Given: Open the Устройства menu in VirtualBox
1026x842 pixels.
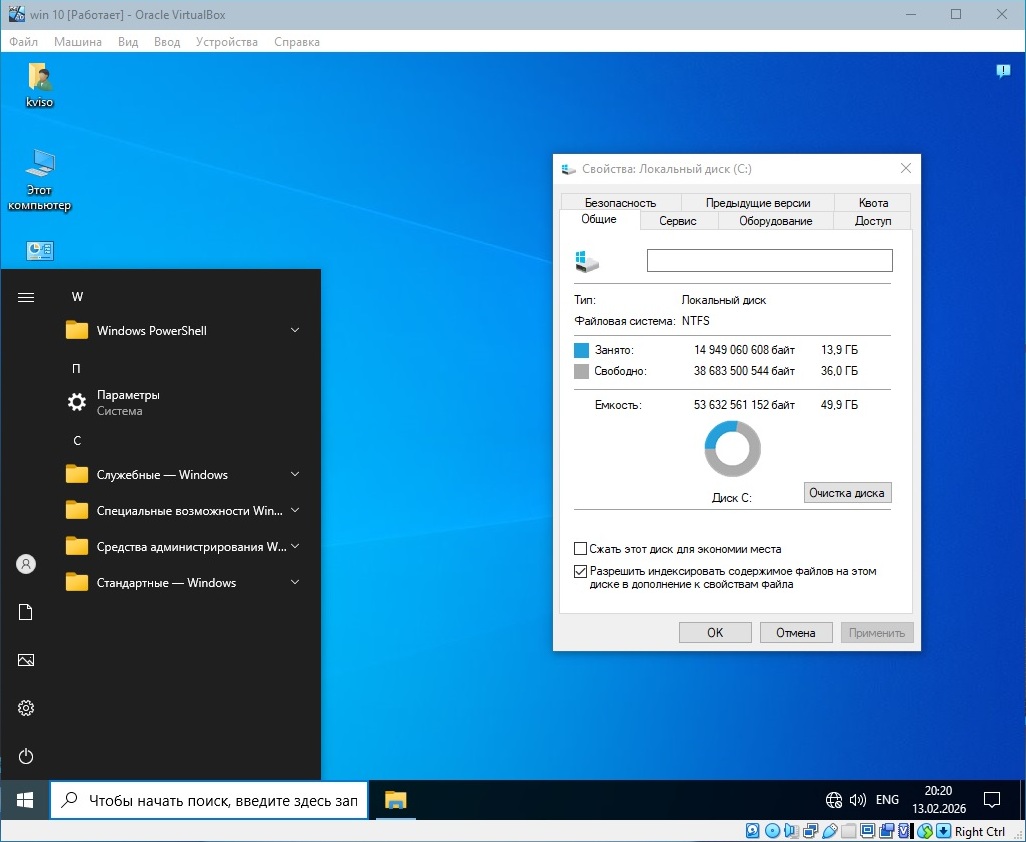Looking at the screenshot, I should (227, 42).
